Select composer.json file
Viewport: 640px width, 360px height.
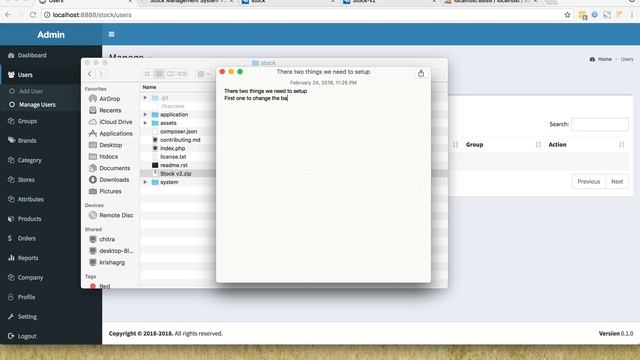coord(178,131)
